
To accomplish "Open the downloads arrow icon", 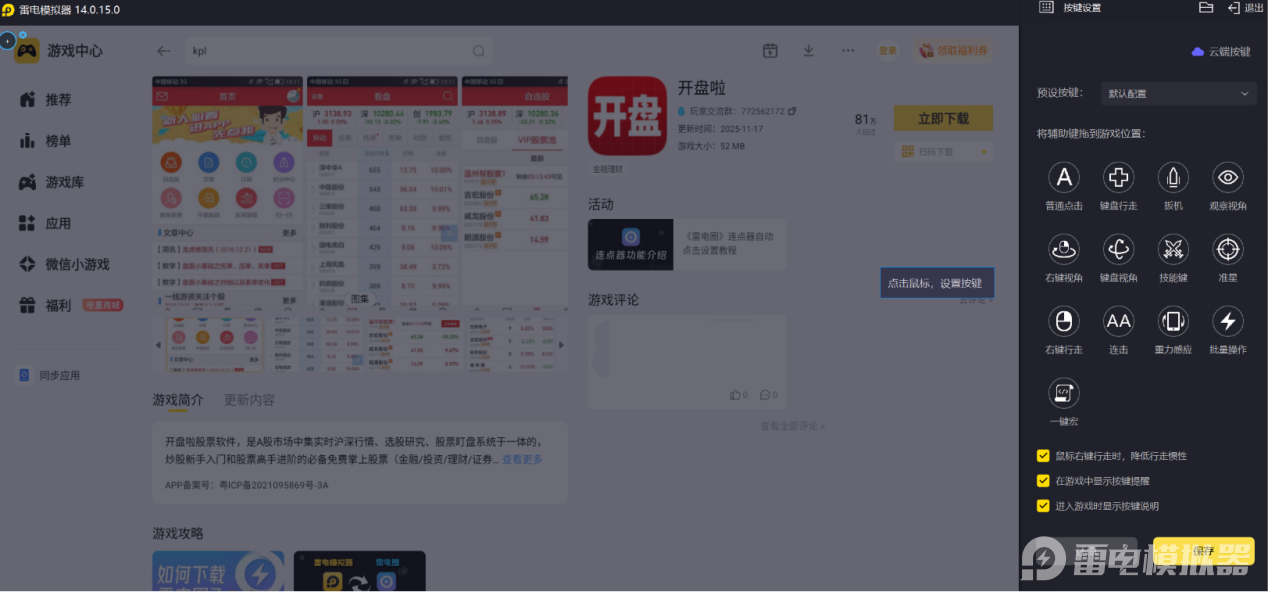I will point(808,51).
